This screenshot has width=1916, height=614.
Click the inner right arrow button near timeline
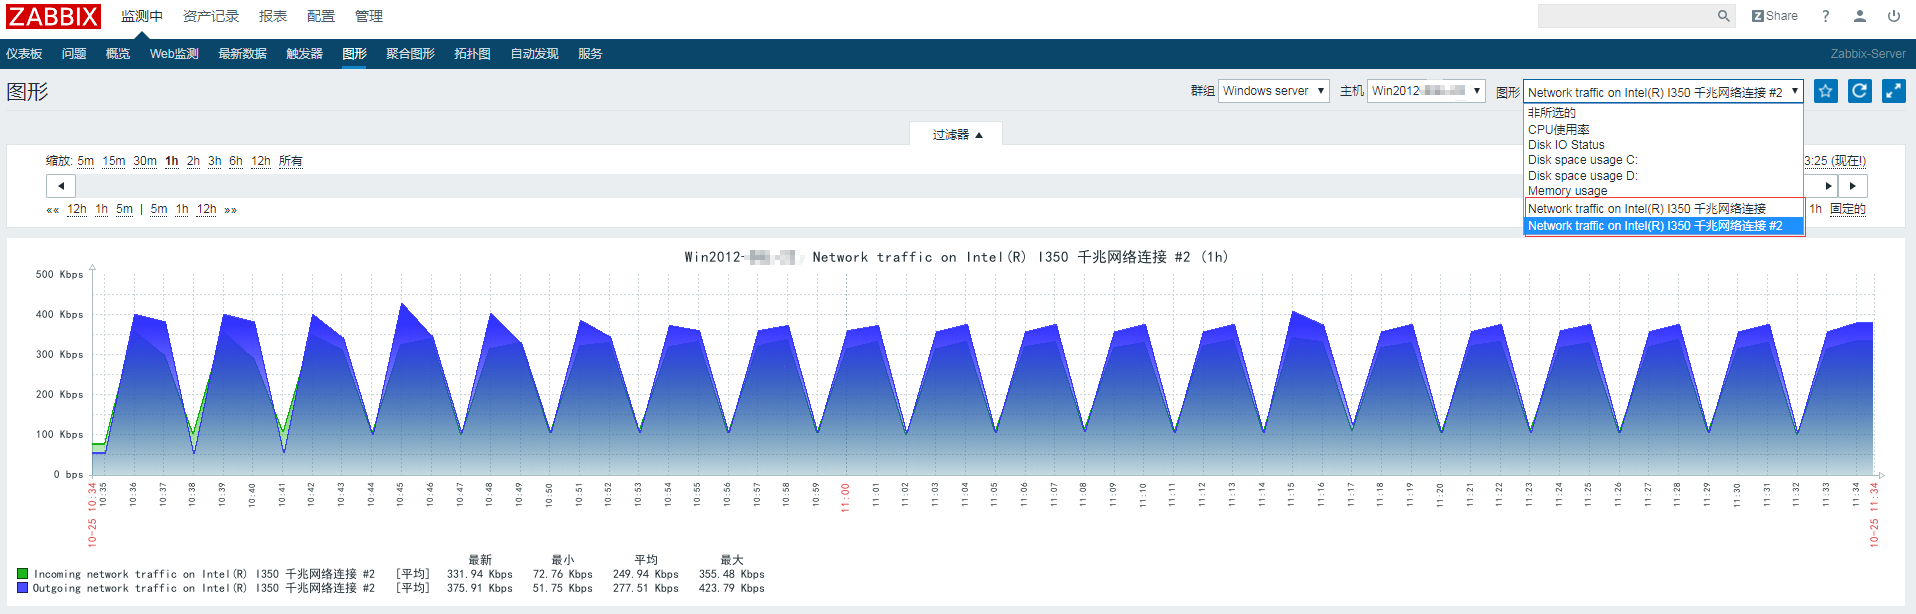(x=1827, y=186)
